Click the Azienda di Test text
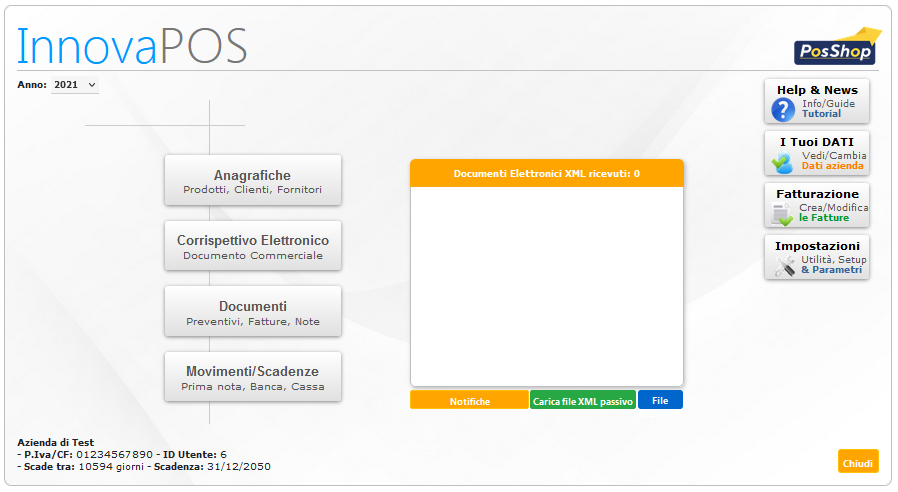The width and height of the screenshot is (898, 492). [56, 442]
